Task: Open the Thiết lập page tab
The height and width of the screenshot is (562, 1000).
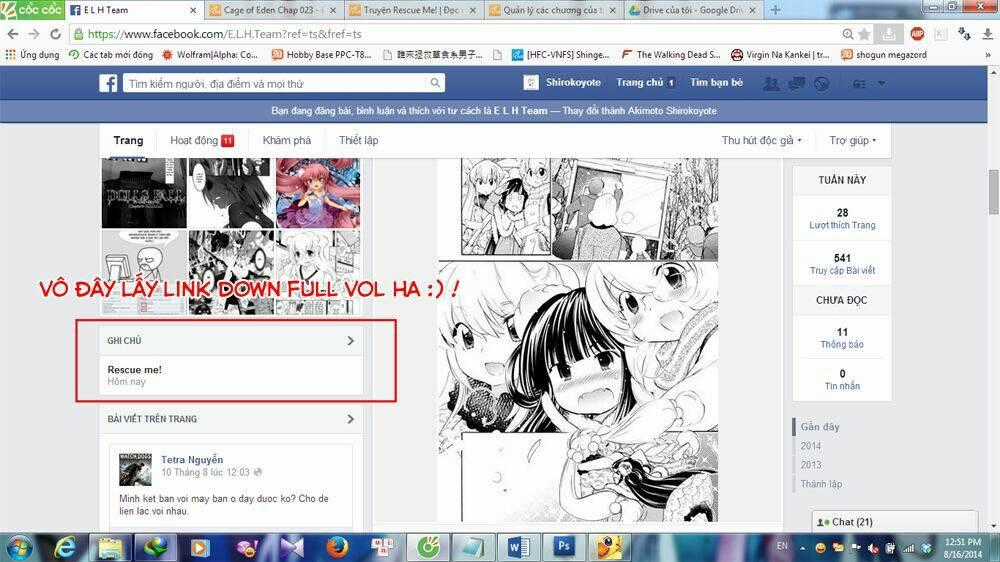Action: pyautogui.click(x=358, y=141)
